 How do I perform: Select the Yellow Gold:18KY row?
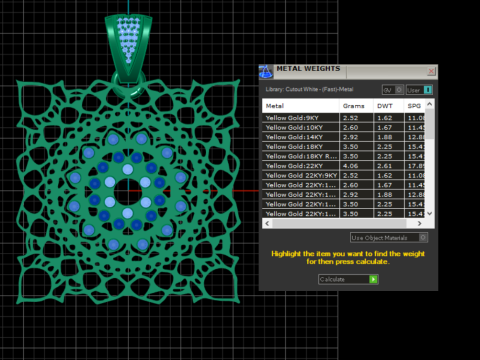pyautogui.click(x=344, y=147)
